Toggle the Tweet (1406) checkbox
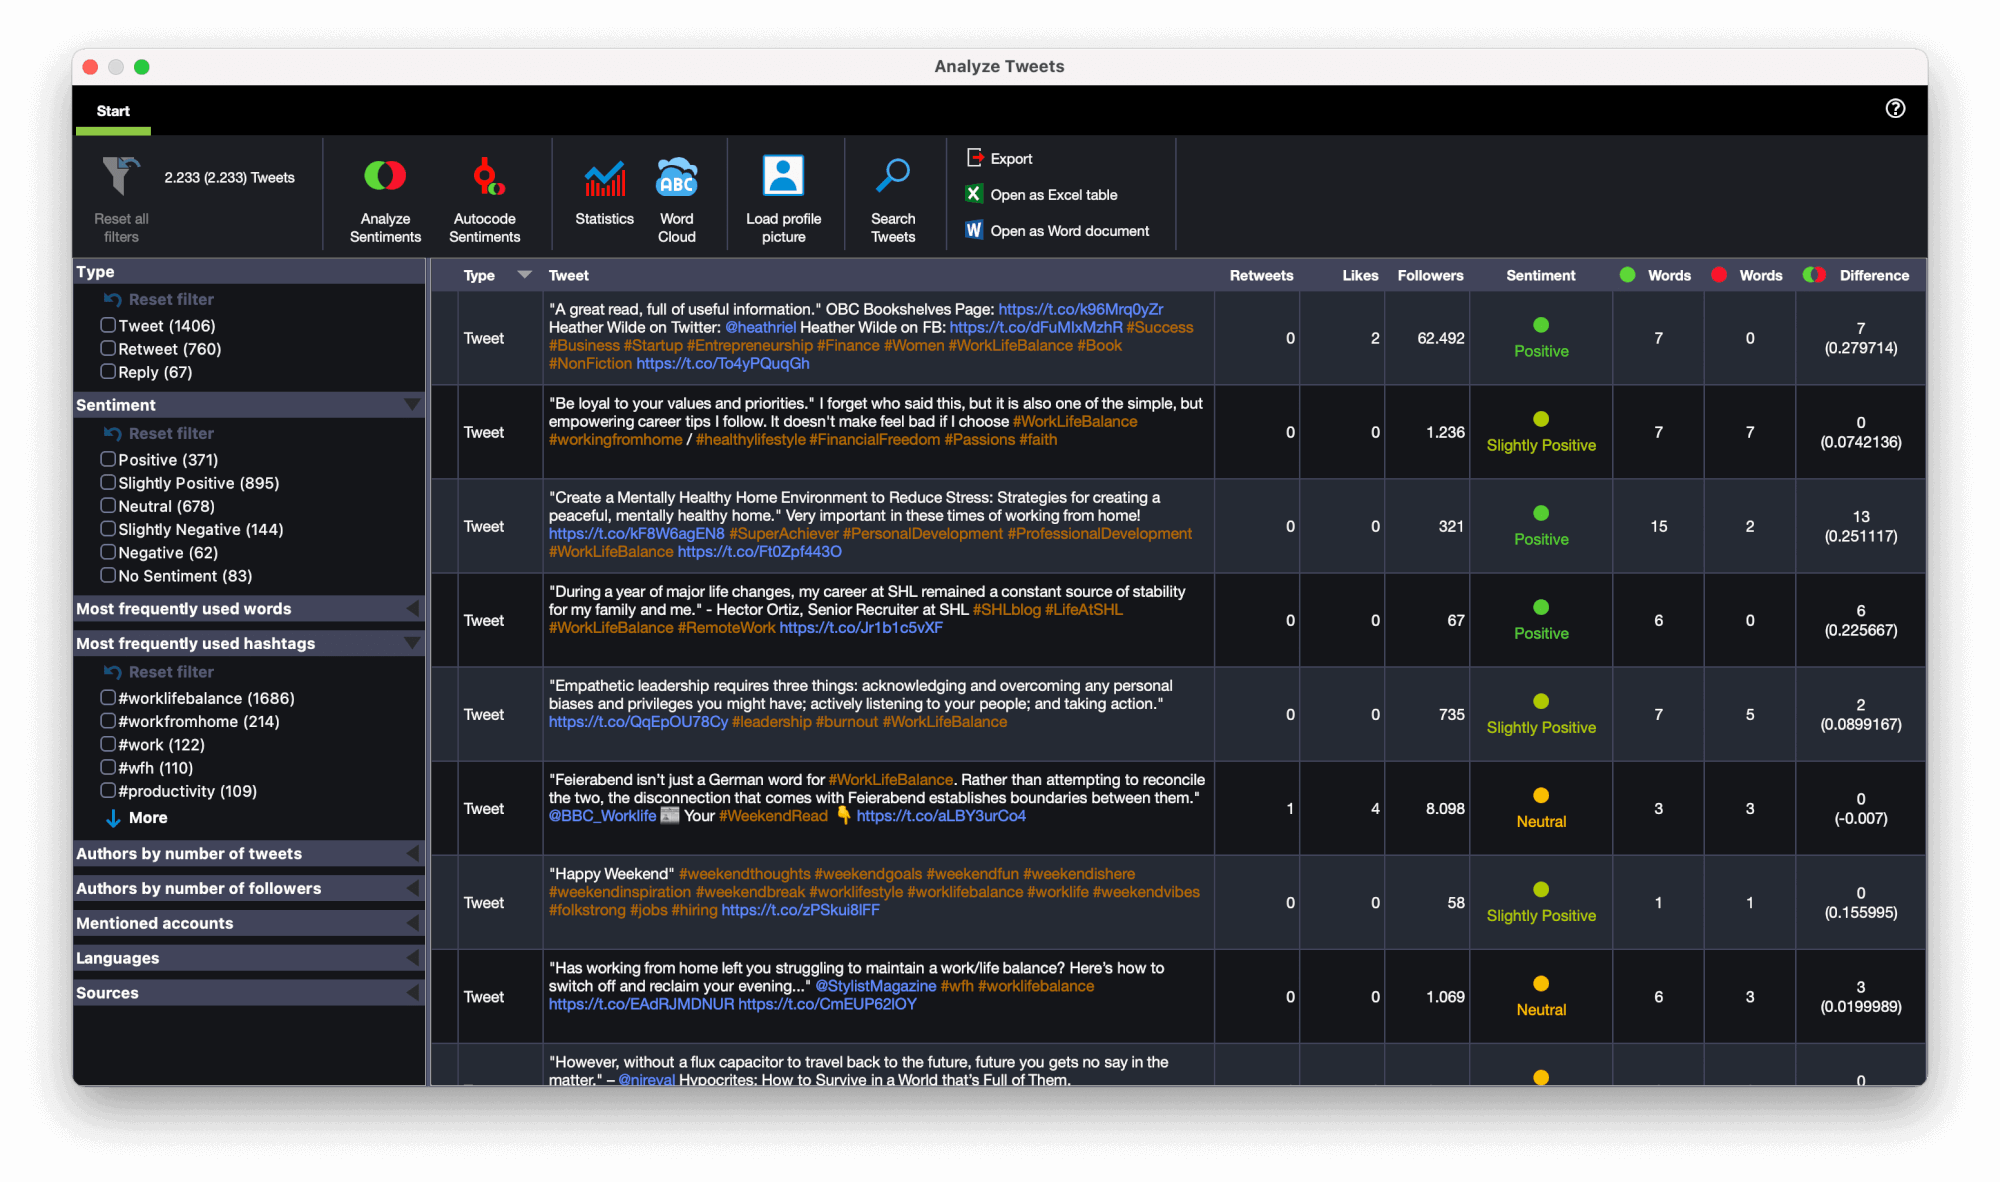The height and width of the screenshot is (1182, 2000). pyautogui.click(x=108, y=325)
